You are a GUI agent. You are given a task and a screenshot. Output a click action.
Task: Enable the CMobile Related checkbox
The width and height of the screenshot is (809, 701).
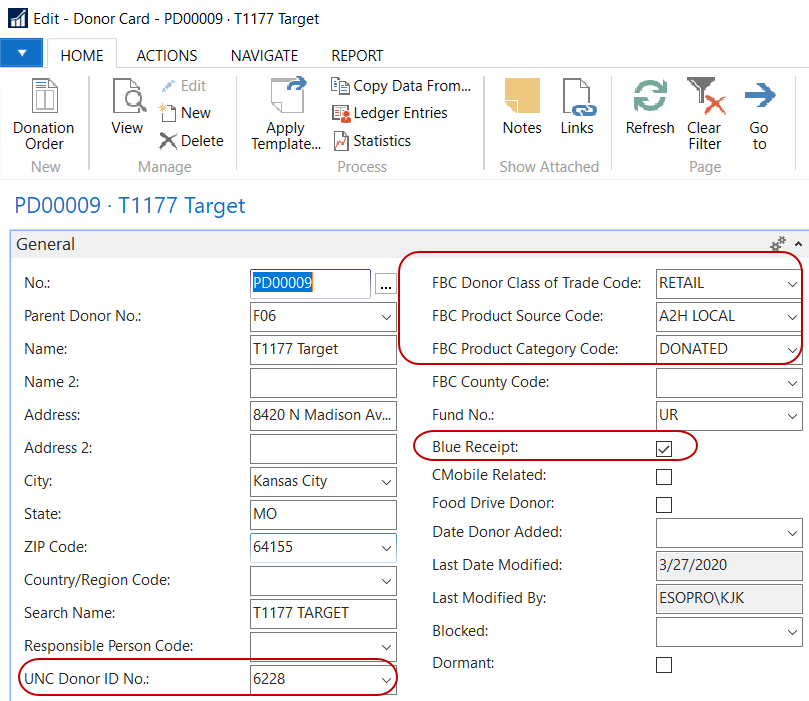(664, 476)
